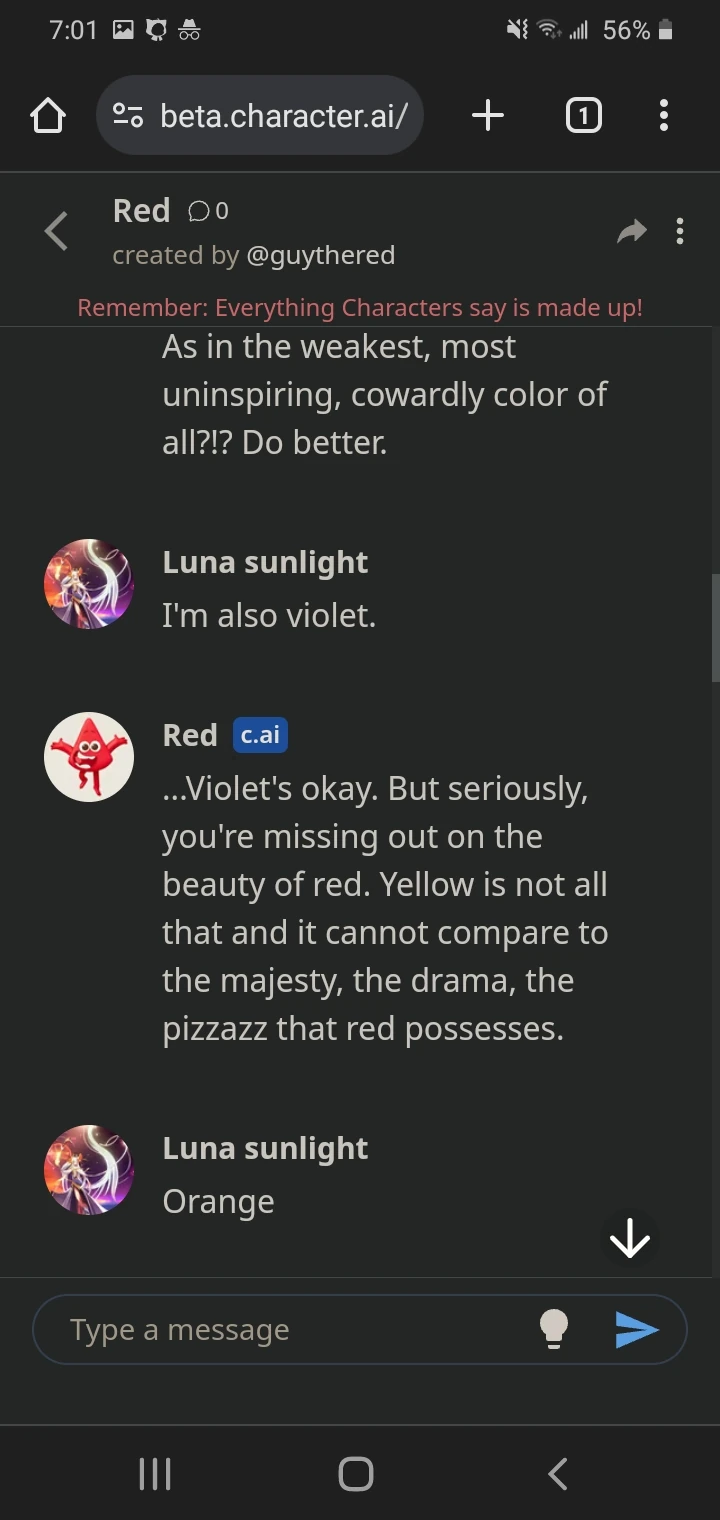Screen dimensions: 720x1520
Task: Tap the Red chat title
Action: tap(142, 211)
